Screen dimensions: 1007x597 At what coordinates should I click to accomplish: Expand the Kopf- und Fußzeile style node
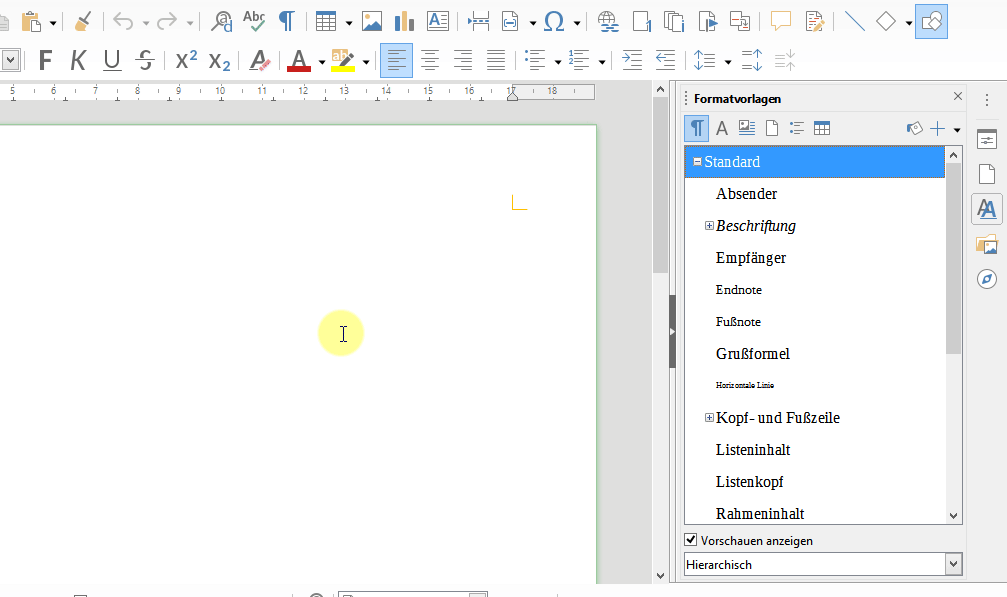pyautogui.click(x=709, y=418)
